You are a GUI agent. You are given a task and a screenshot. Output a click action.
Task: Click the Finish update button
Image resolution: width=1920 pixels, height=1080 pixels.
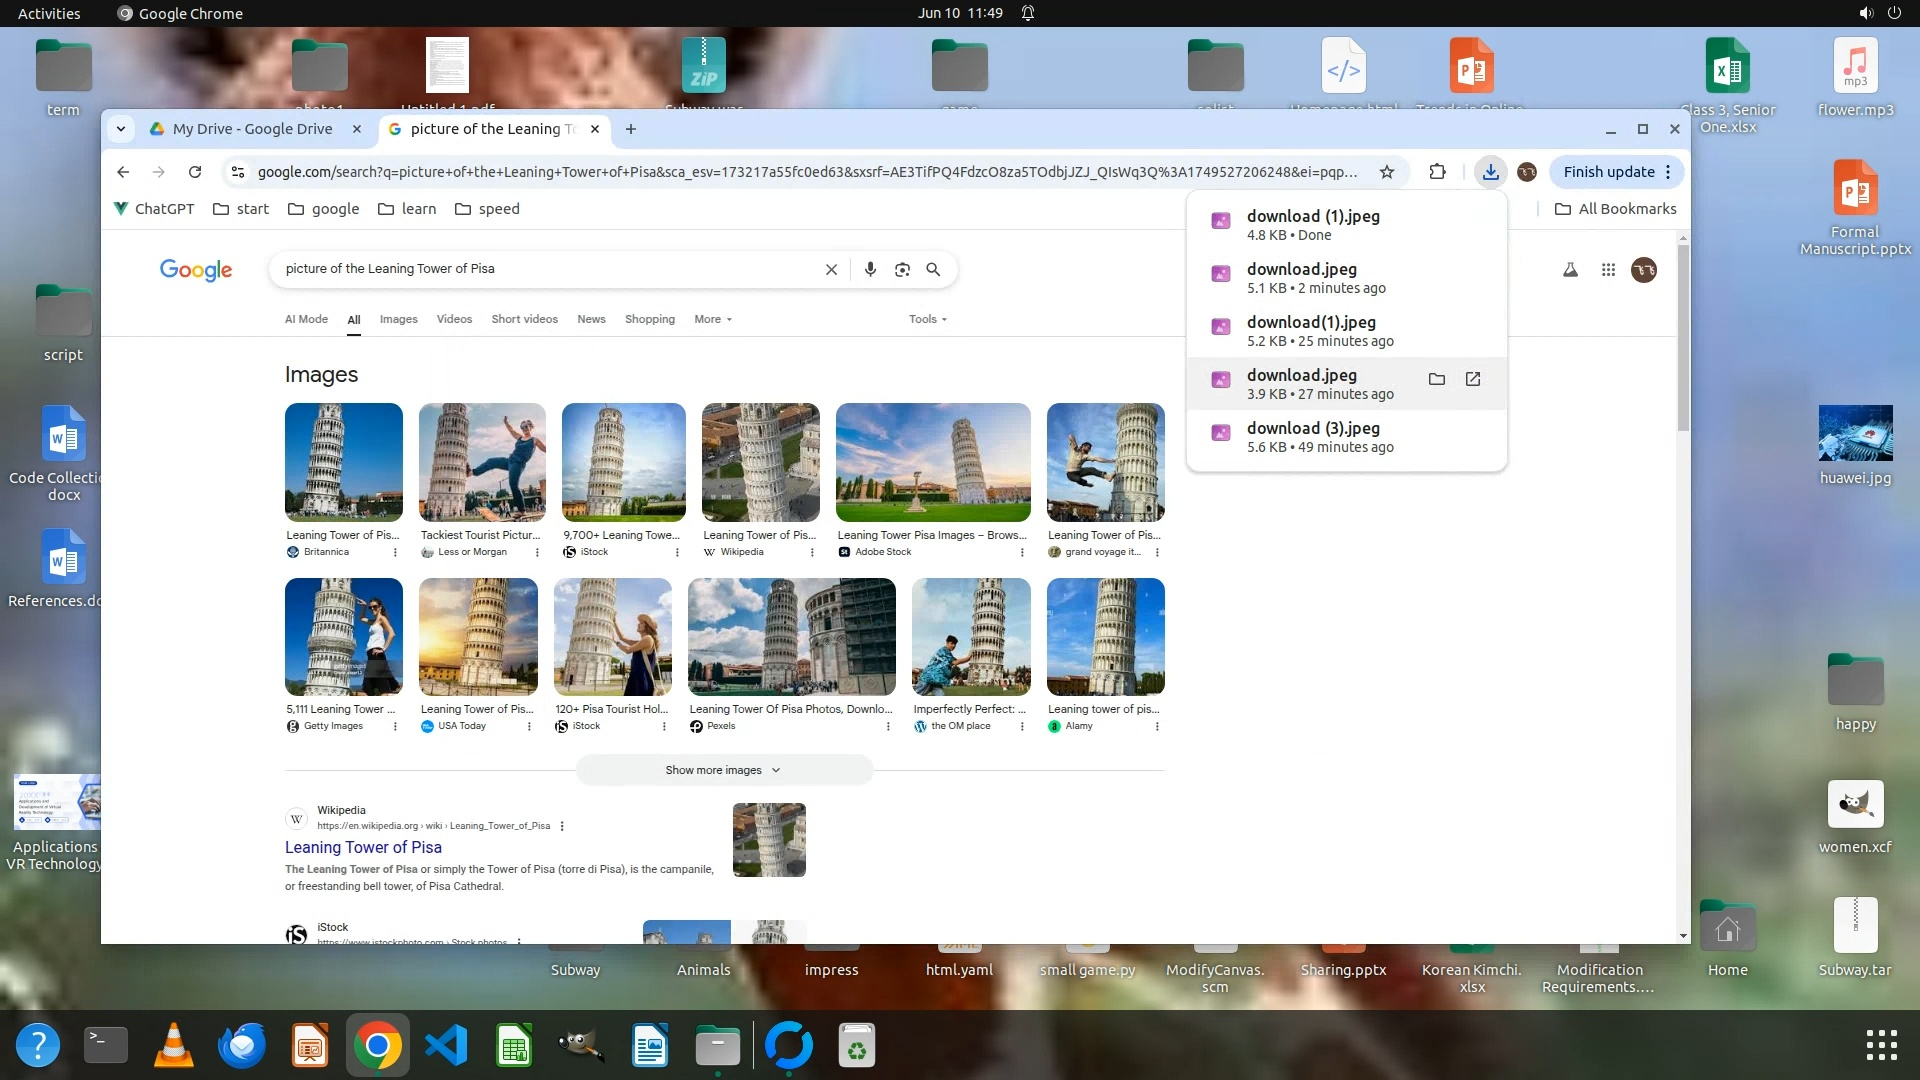tap(1608, 172)
